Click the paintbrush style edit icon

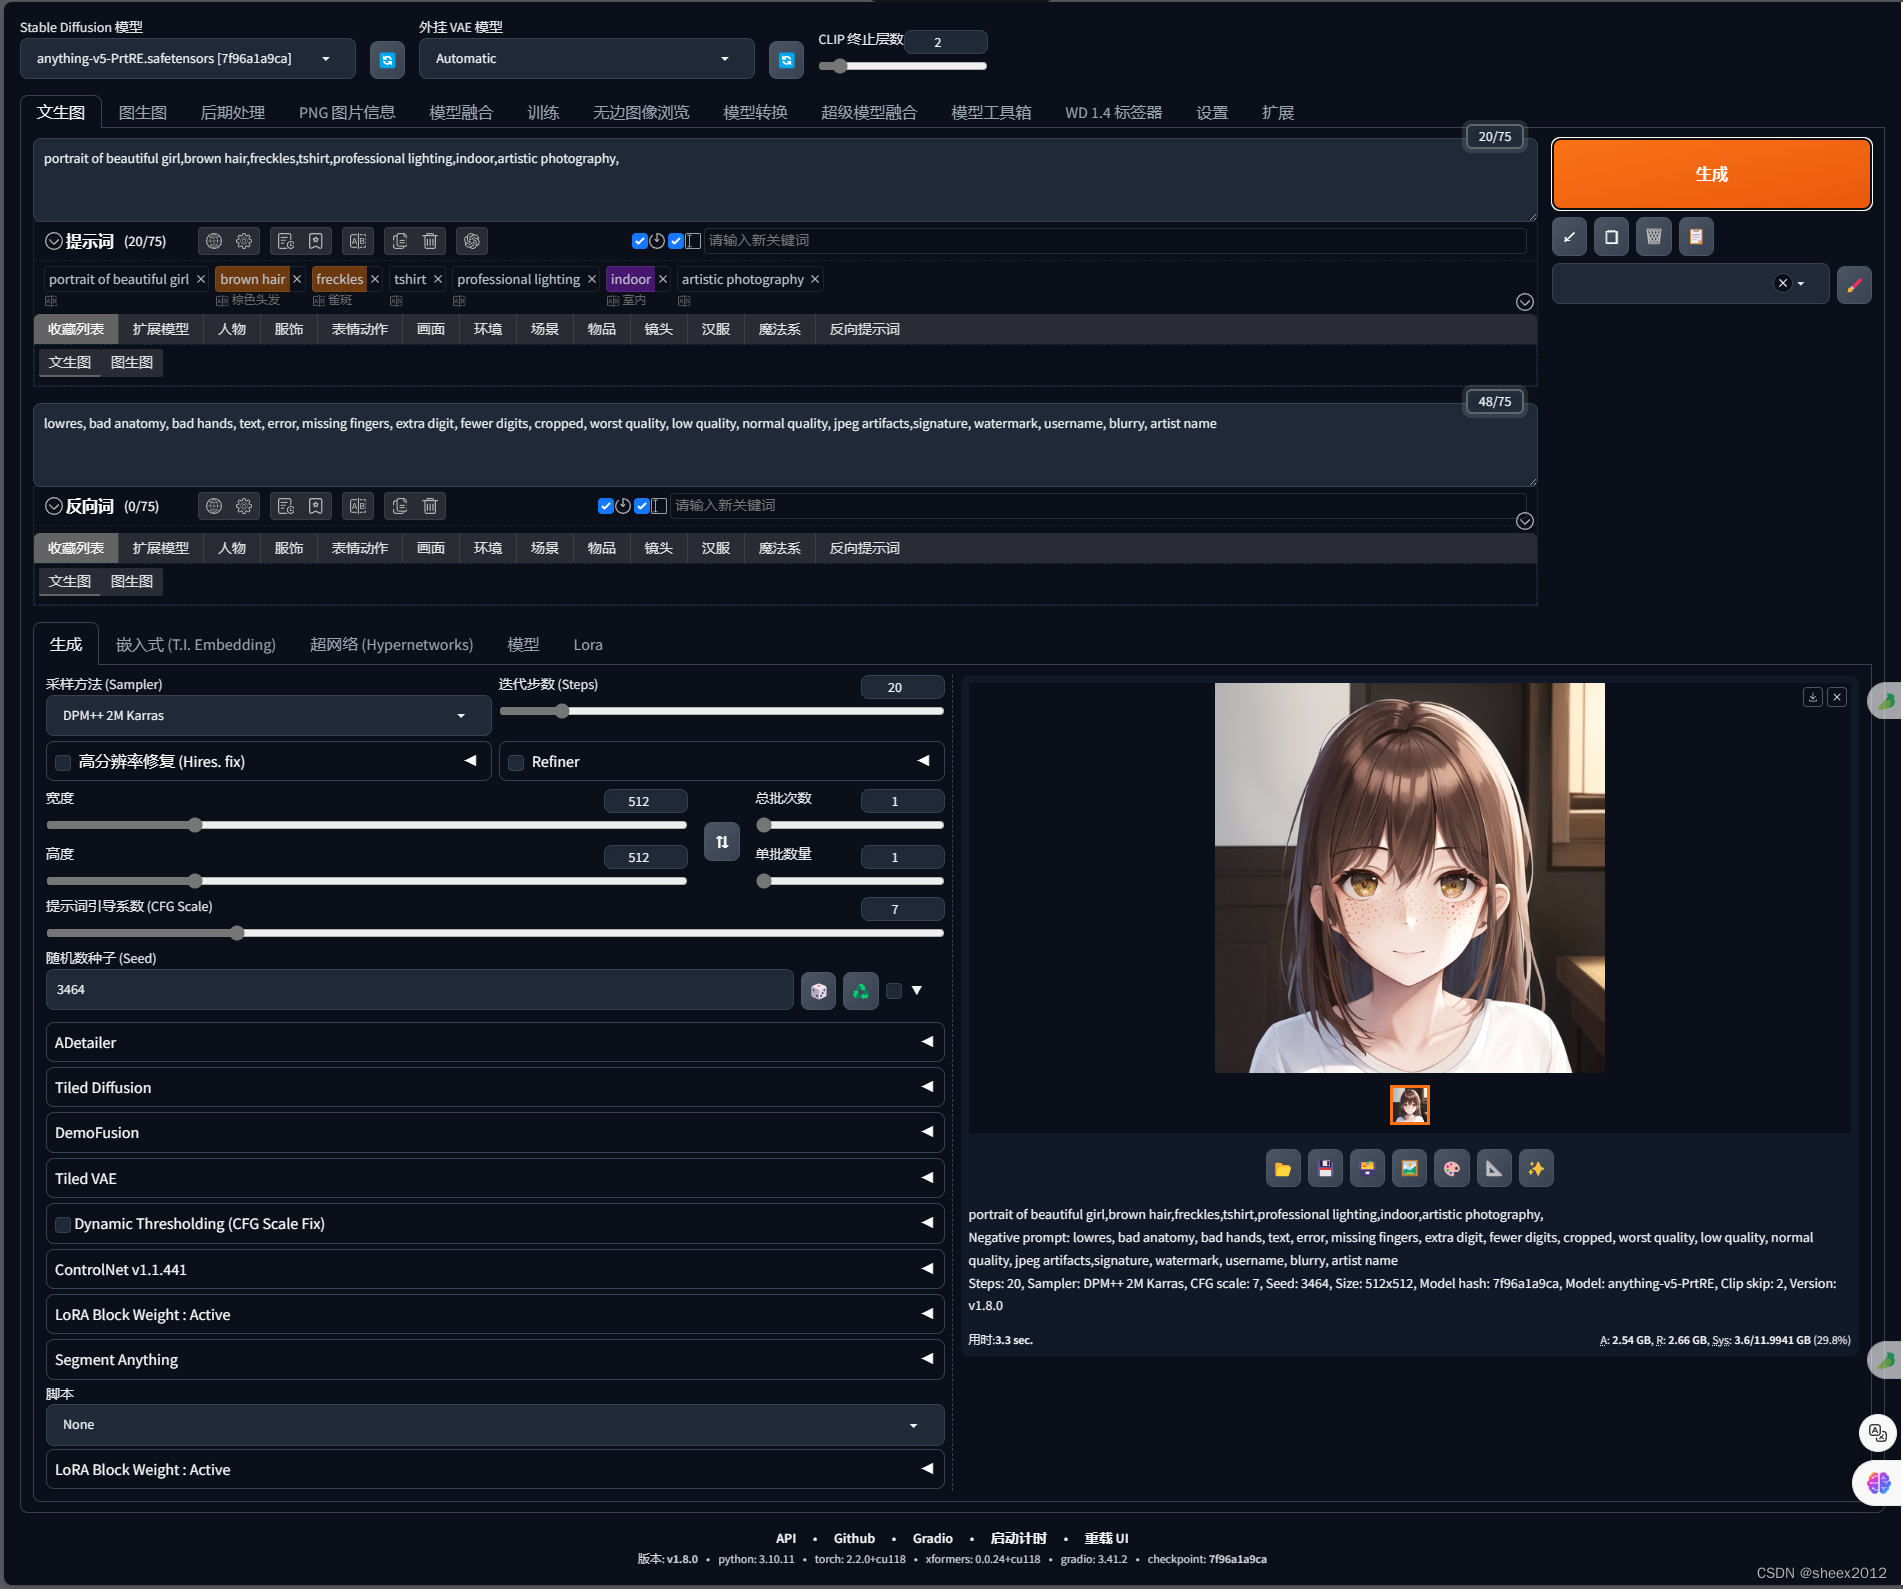pyautogui.click(x=1854, y=285)
